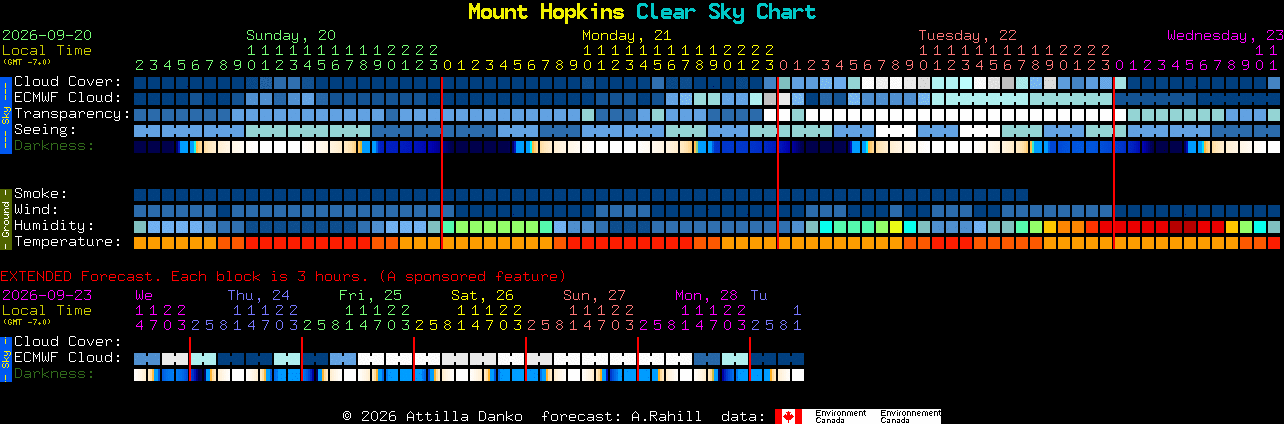
Task: Open the Mount Hopkins Clear Sky Chart title
Action: [642, 12]
